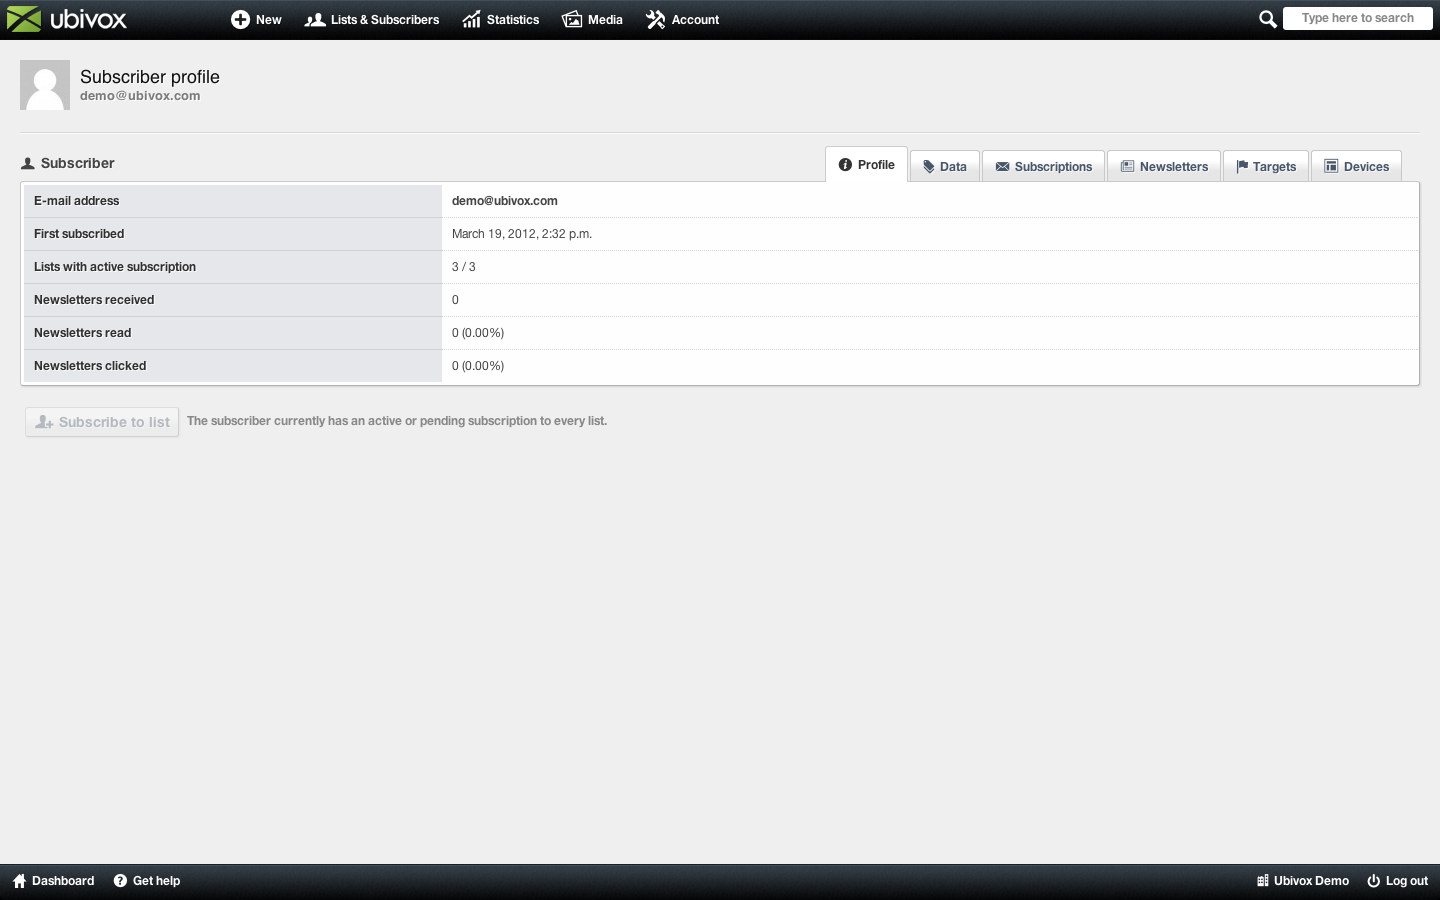Click Log out
Viewport: 1440px width, 900px height.
pos(1398,881)
